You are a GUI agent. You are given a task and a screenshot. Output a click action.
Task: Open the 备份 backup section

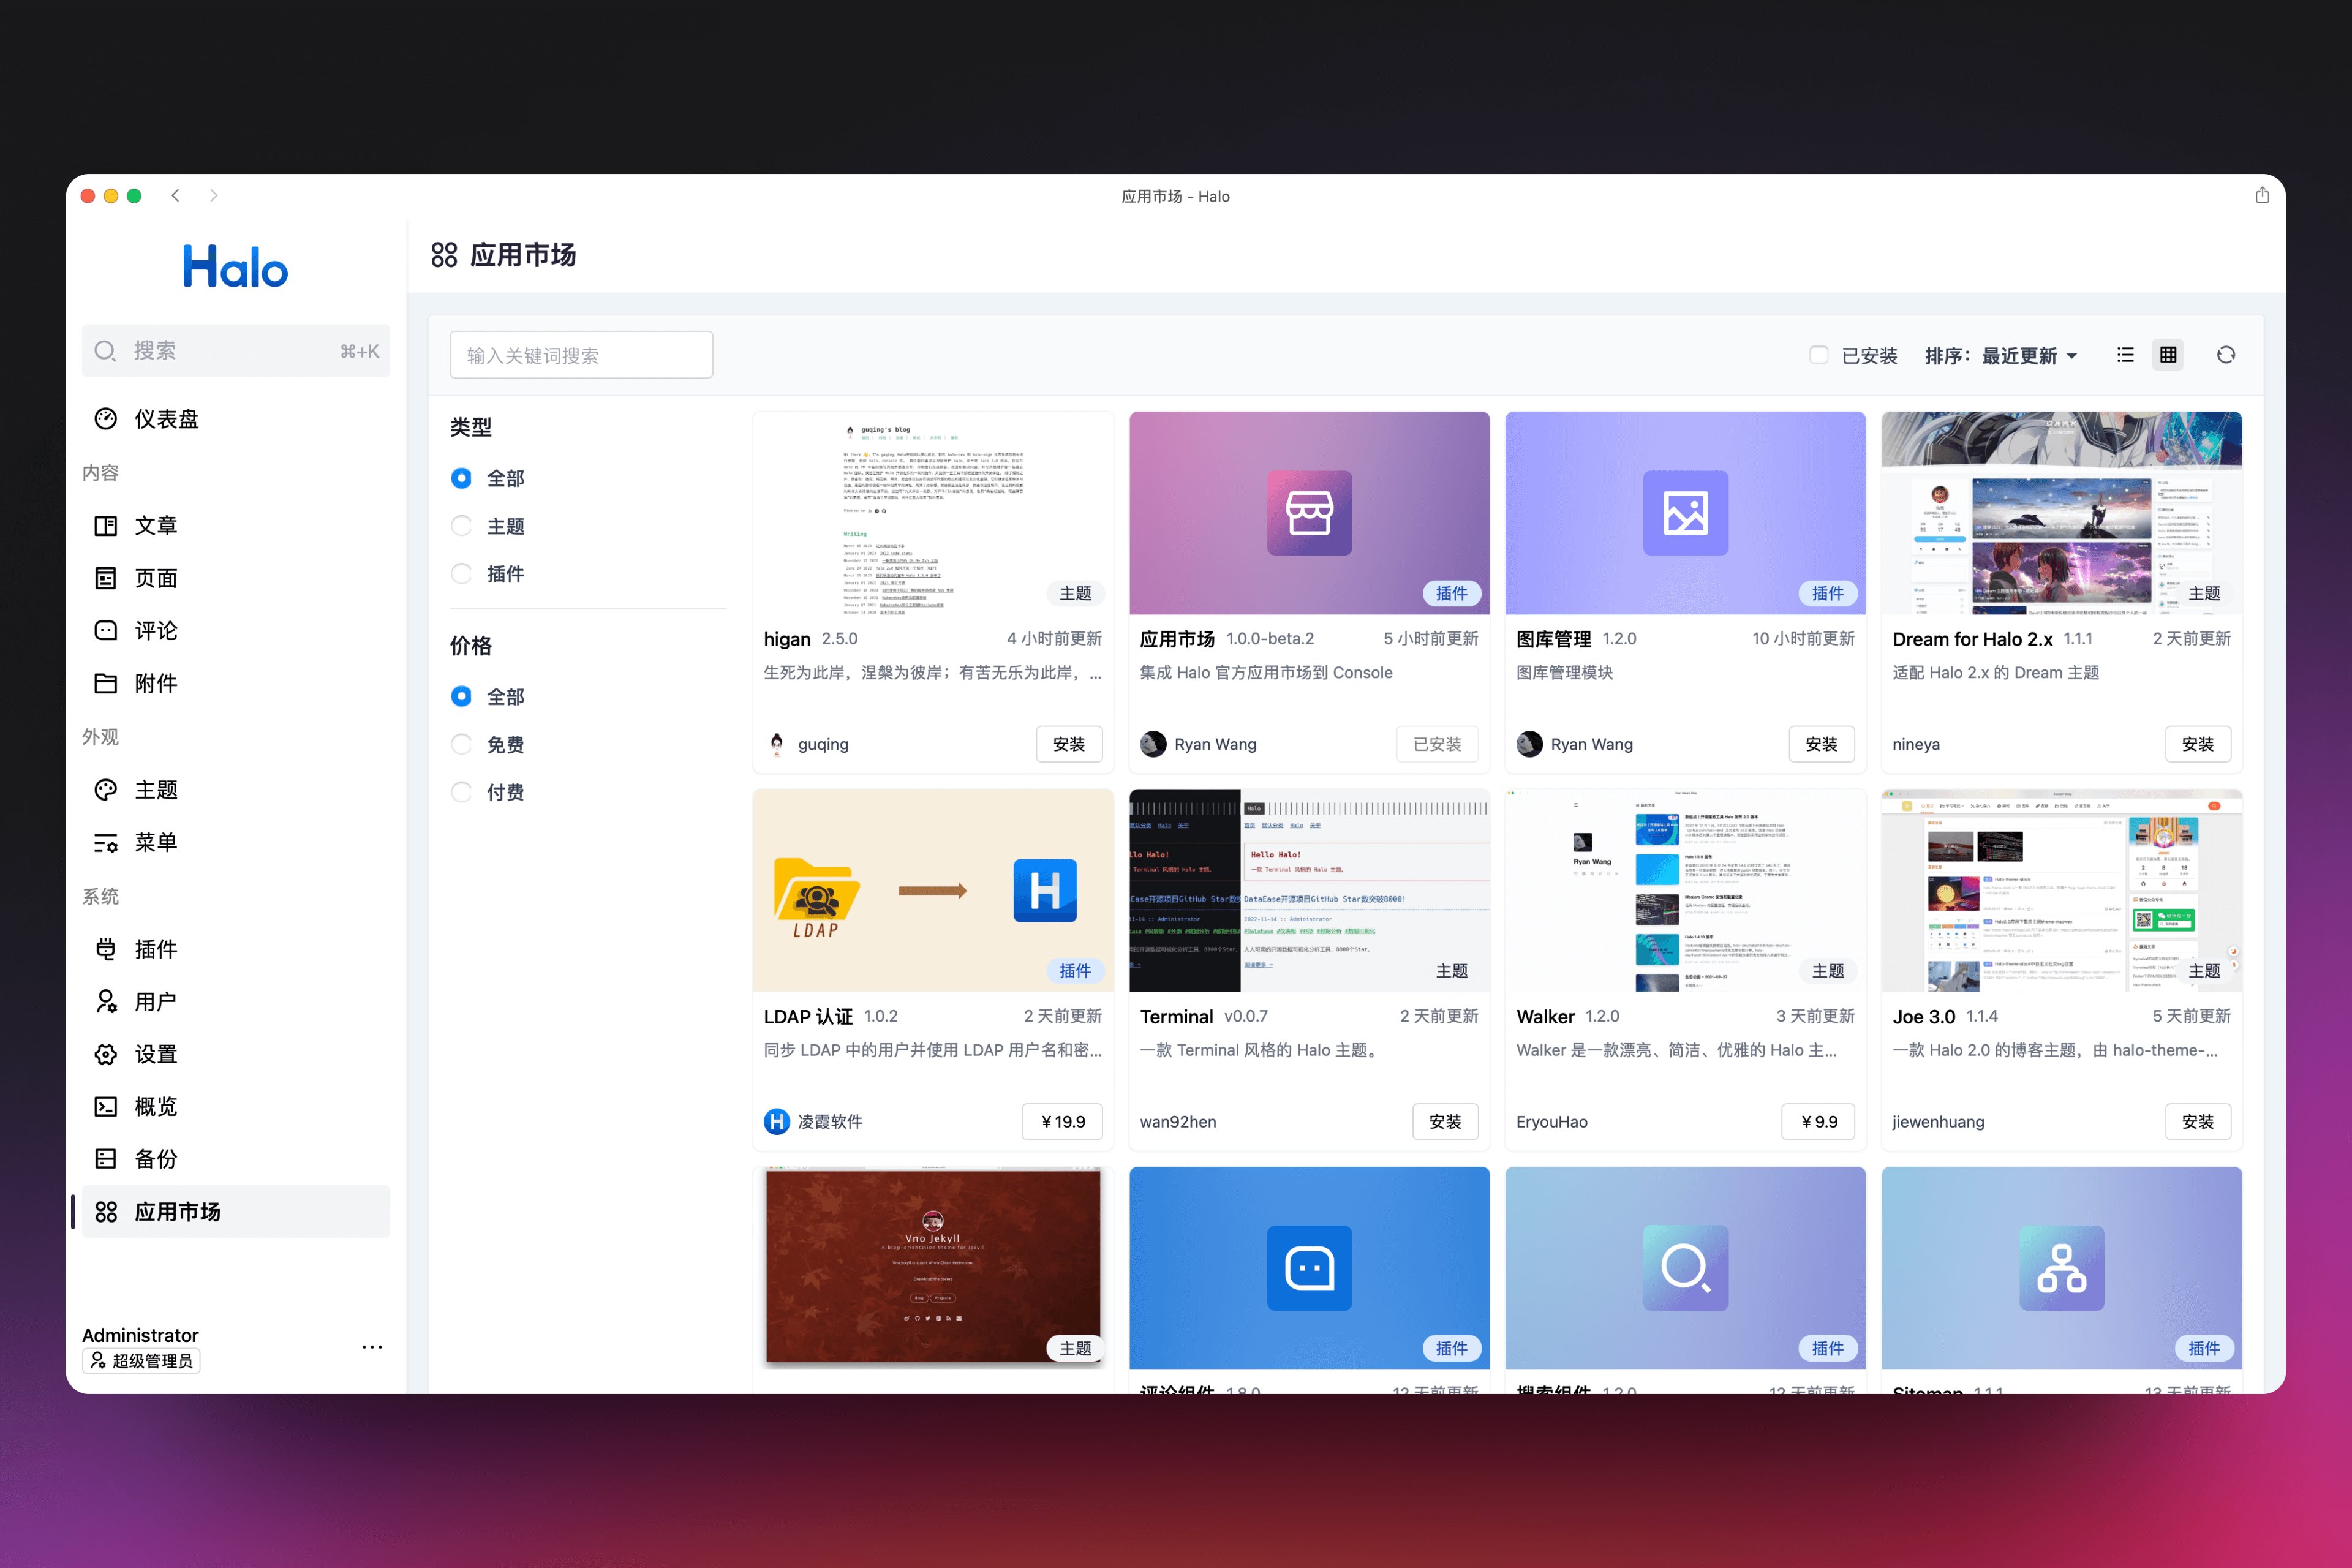pyautogui.click(x=156, y=1158)
